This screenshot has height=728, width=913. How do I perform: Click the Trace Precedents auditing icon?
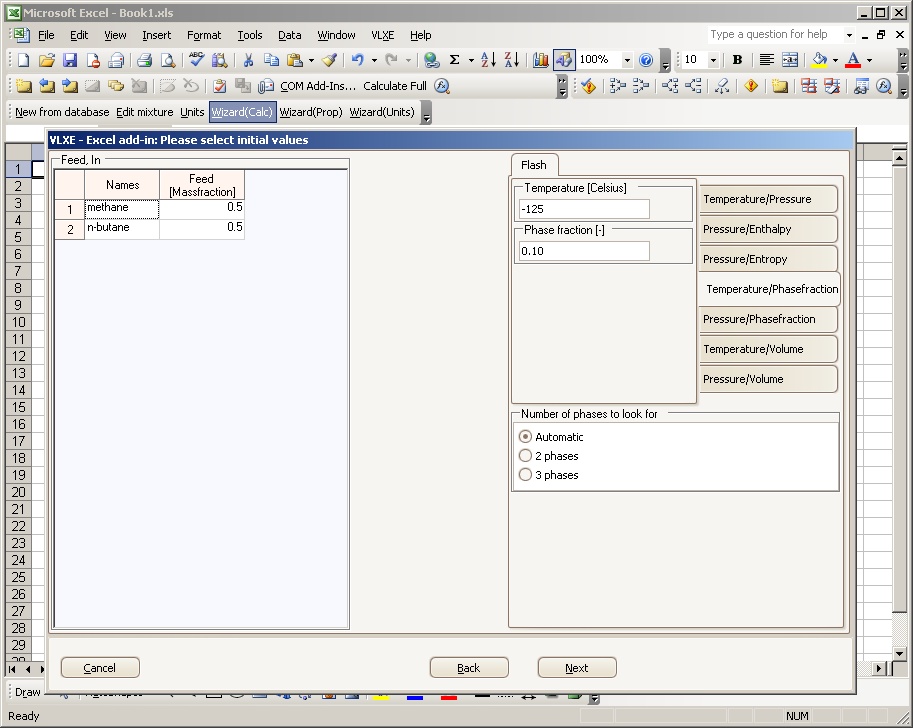tap(617, 86)
